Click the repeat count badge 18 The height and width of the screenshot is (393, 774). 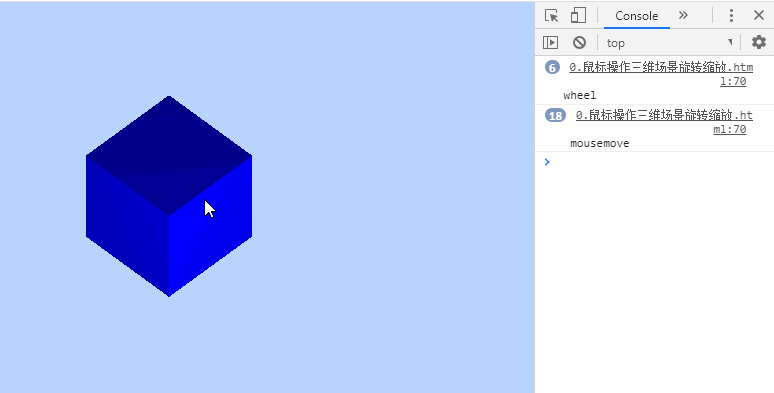tap(555, 116)
